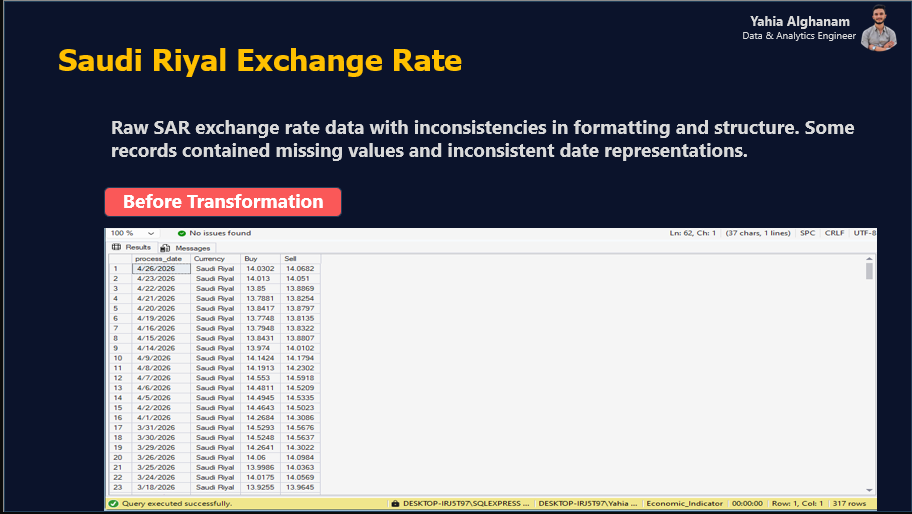Click the results vertical scrollbar thumb

click(x=870, y=271)
